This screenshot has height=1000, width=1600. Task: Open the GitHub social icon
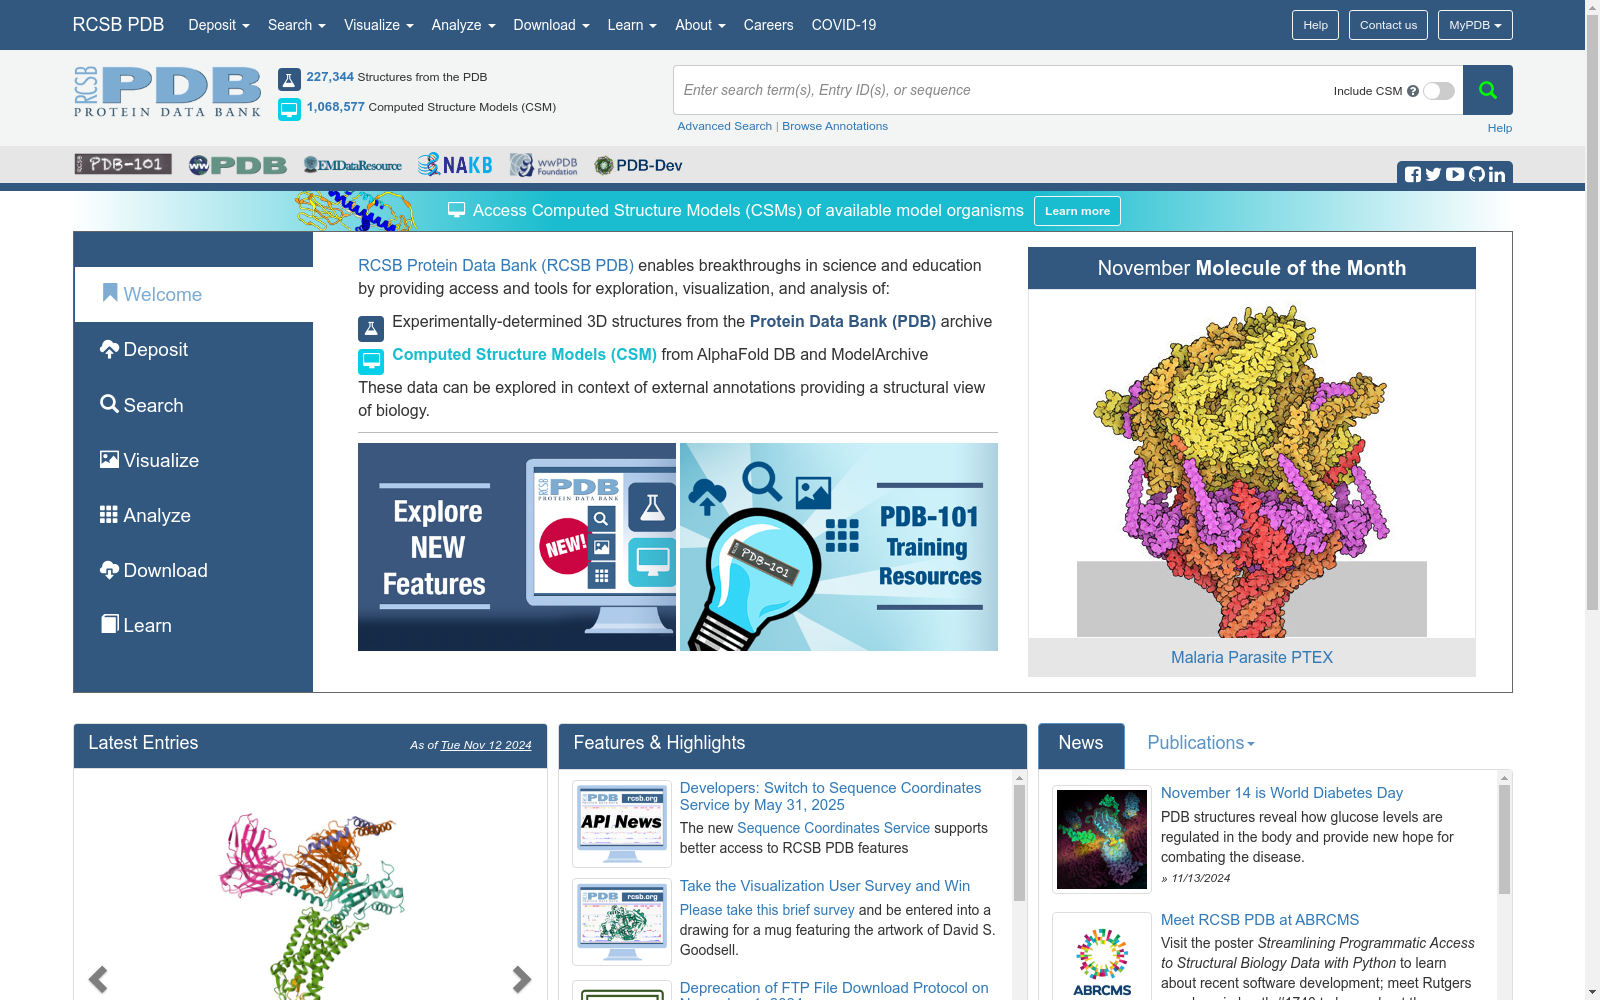pyautogui.click(x=1477, y=174)
